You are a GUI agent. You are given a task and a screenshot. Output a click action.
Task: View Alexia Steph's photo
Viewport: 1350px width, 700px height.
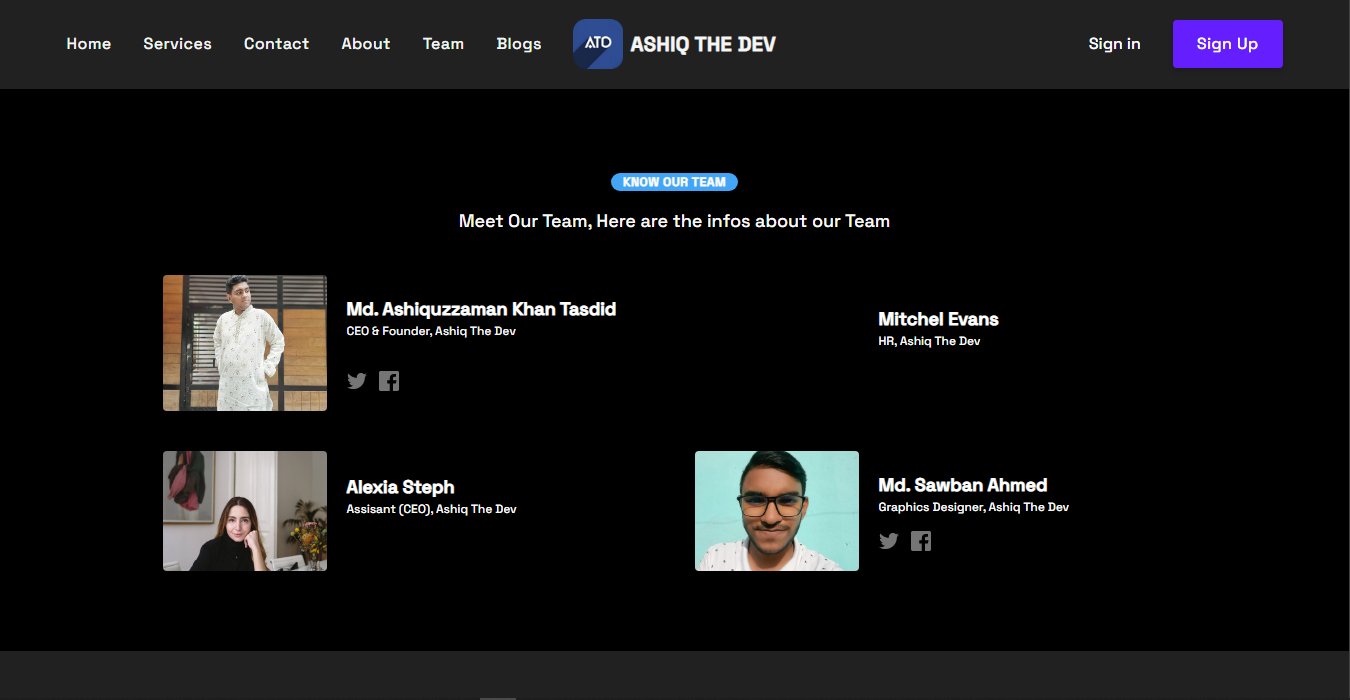click(244, 511)
